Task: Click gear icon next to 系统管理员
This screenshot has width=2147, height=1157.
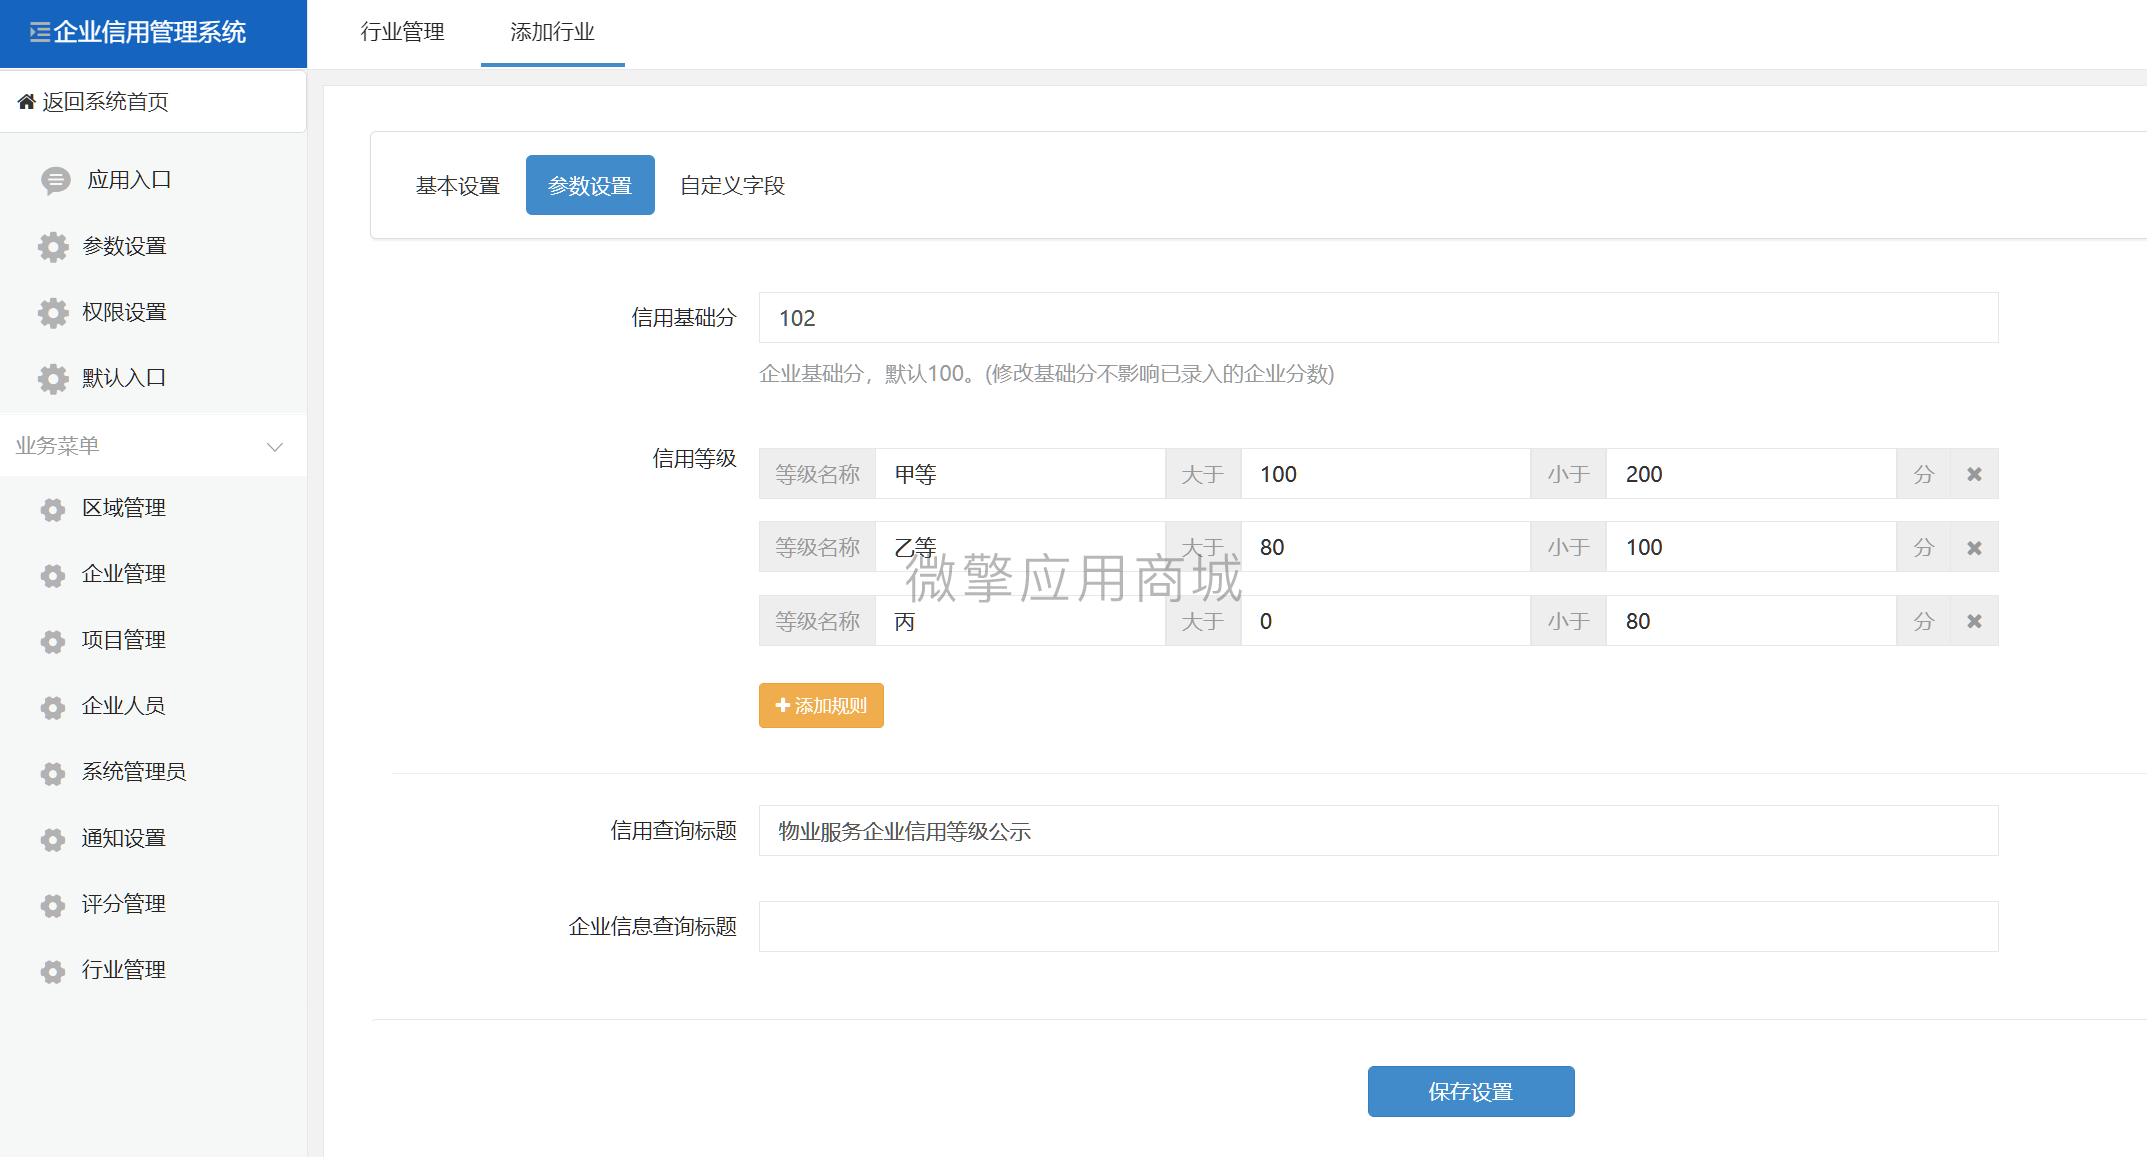Action: coord(53,773)
